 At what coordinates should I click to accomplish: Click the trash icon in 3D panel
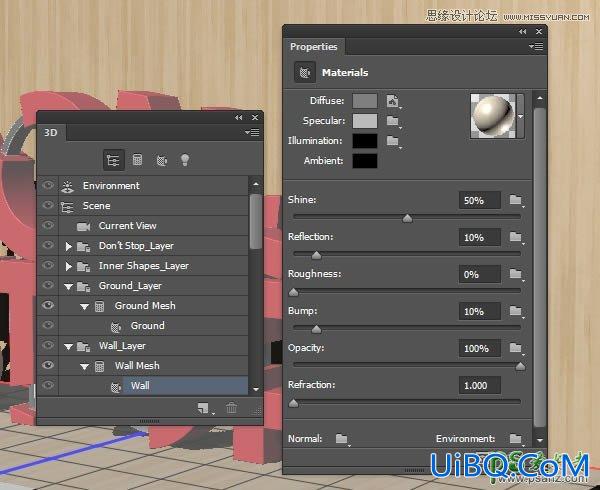coord(232,408)
